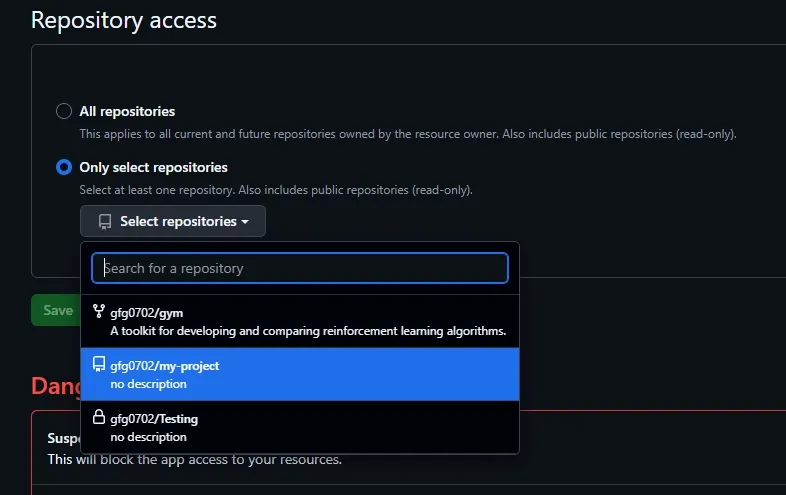Screen dimensions: 786x495
Task: Click the repository icon beside gfg0702/my-project
Action: (98, 365)
